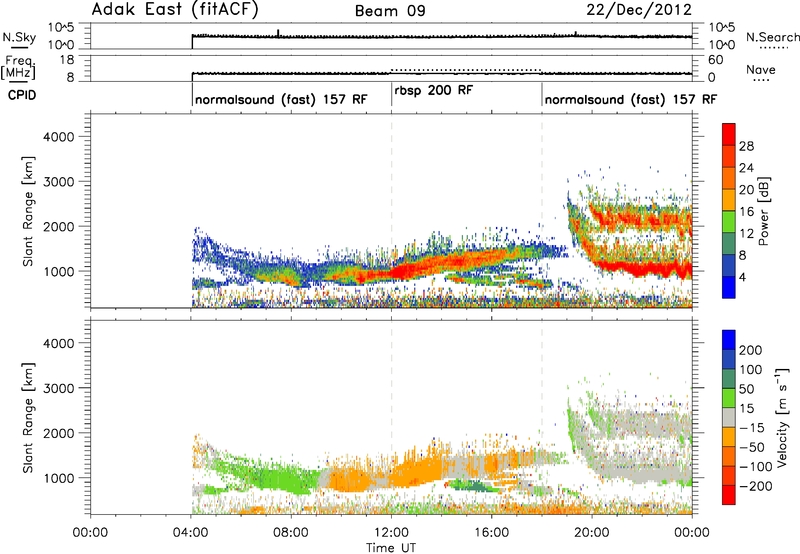The height and width of the screenshot is (554, 800).
Task: Click the 'Adak East (fitACF)' title text
Action: tap(175, 9)
